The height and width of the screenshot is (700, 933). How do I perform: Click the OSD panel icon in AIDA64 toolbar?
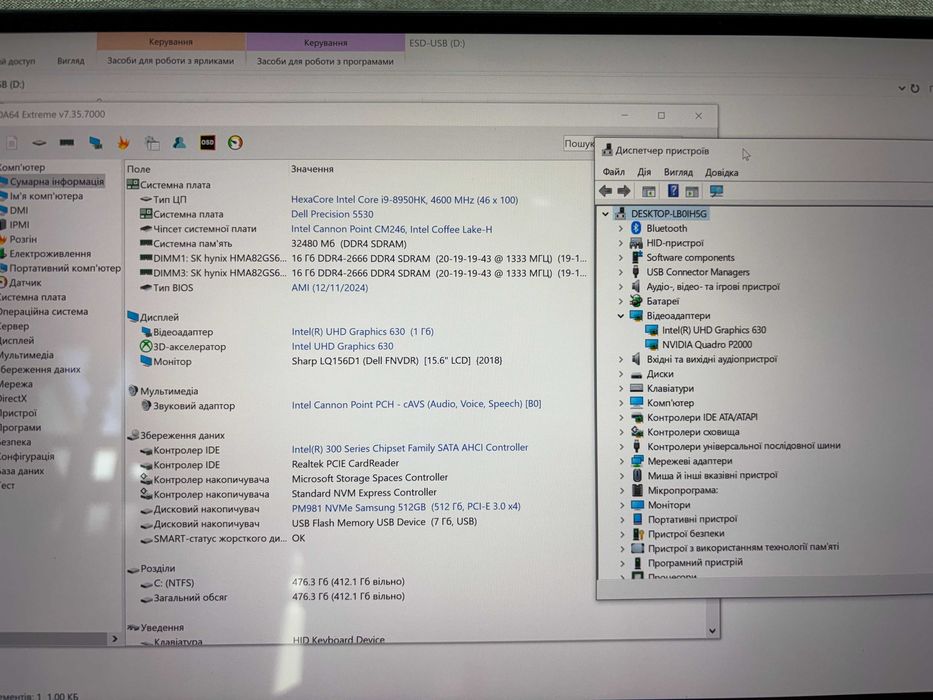point(207,142)
